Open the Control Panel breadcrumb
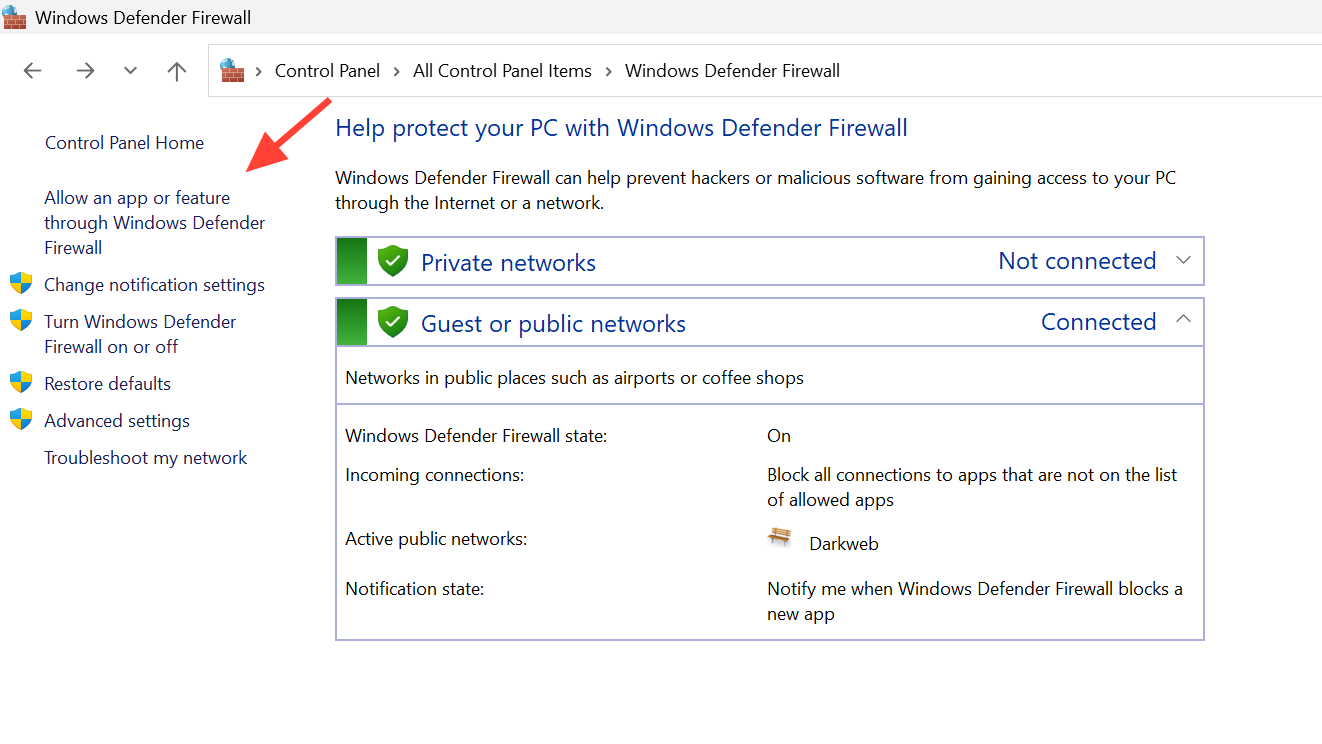 click(327, 71)
